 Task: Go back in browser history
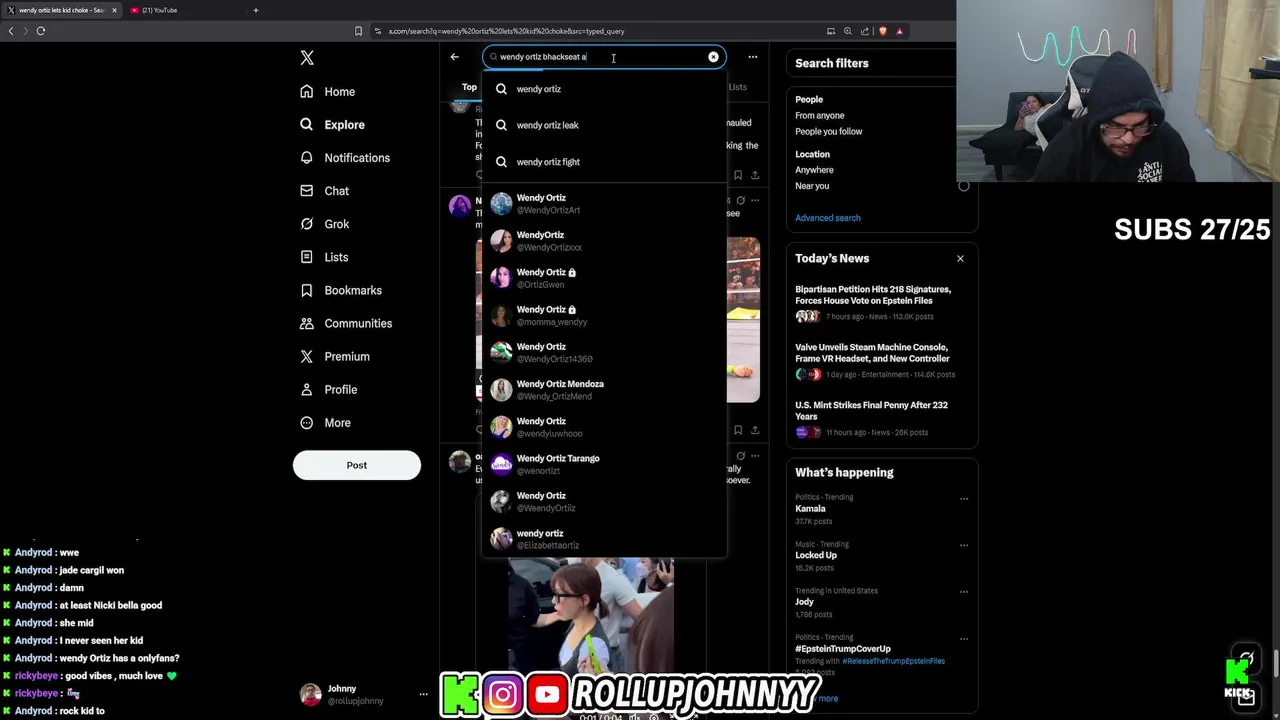pos(11,31)
